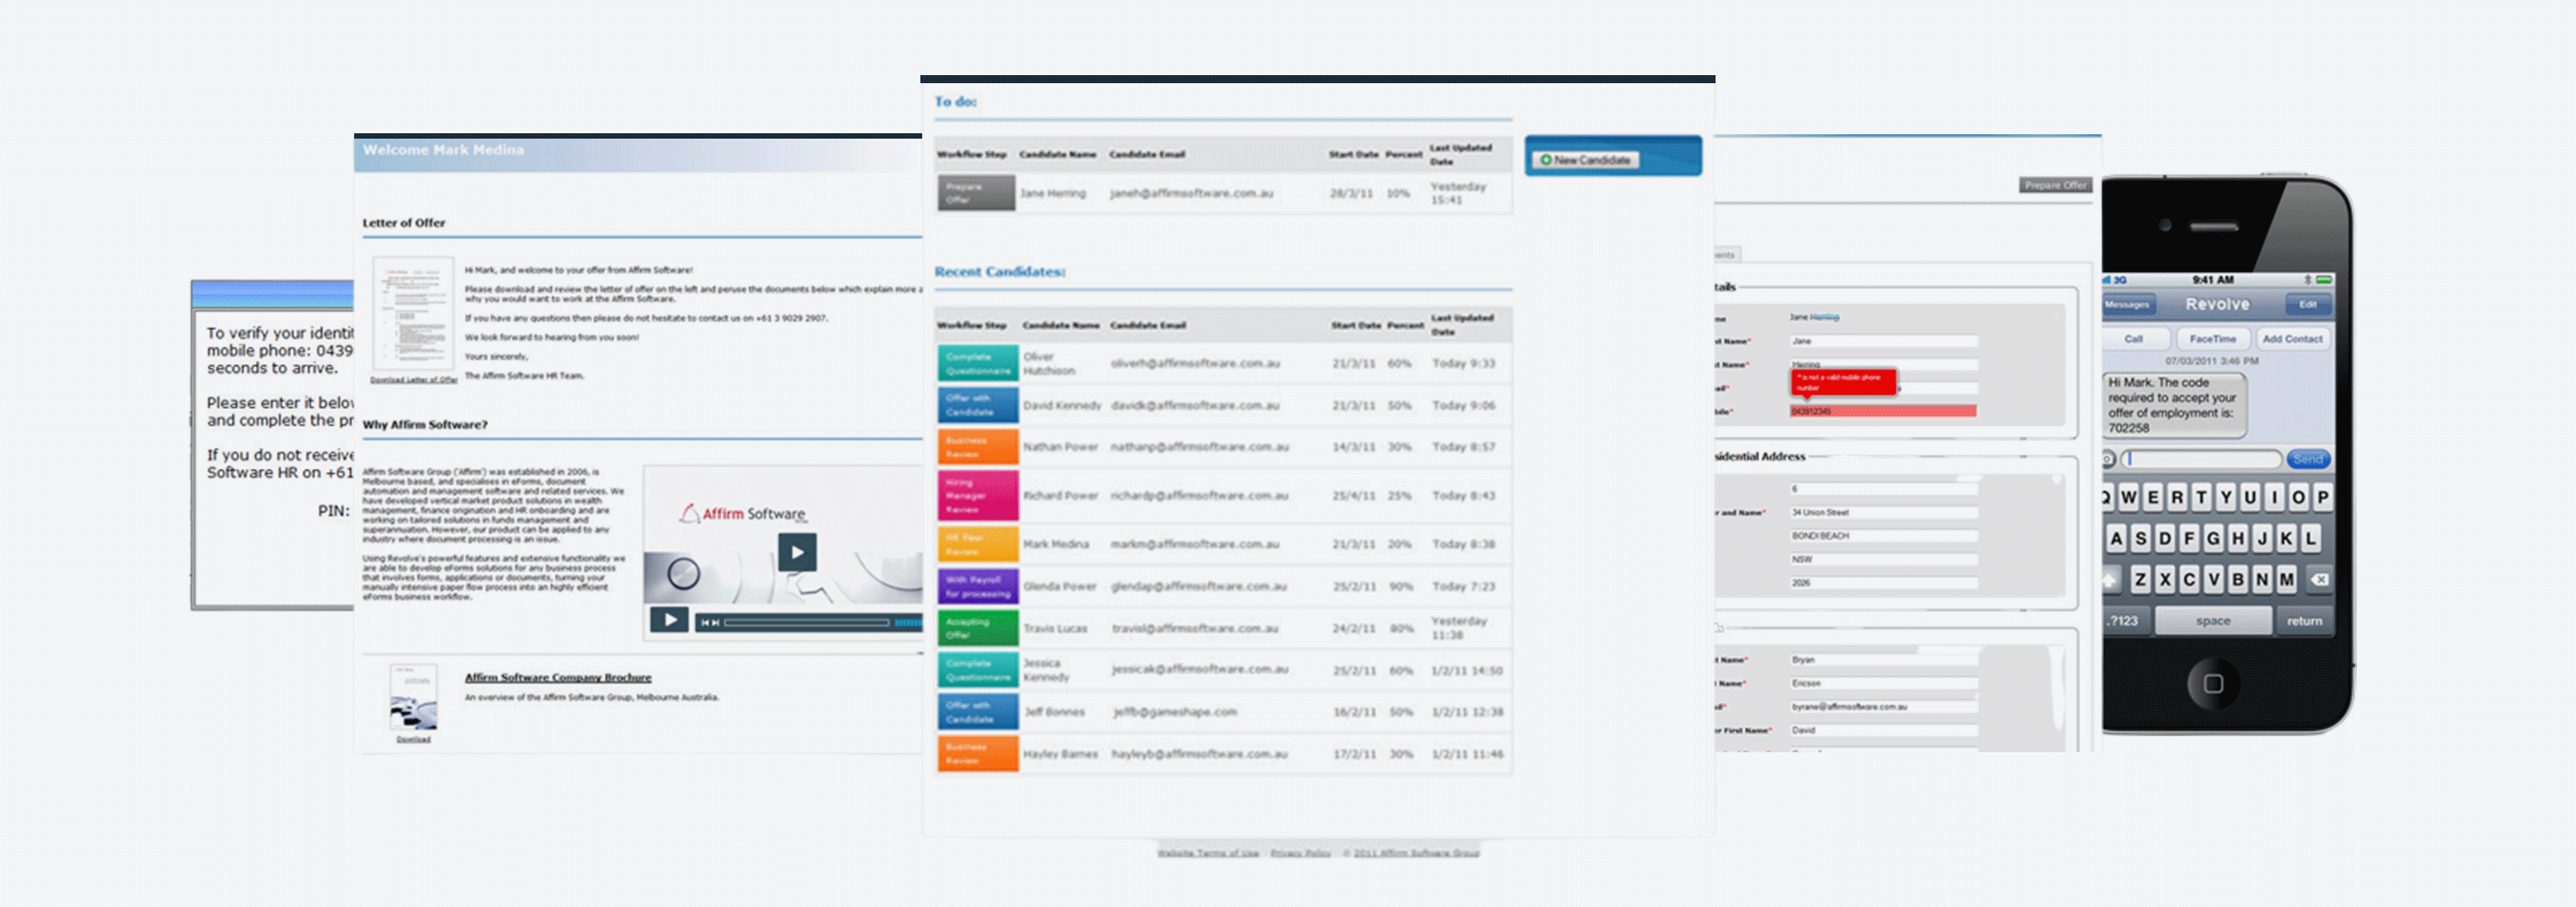Tap the Edit button in the phone header
Screen dimensions: 2576x907
tap(2307, 304)
